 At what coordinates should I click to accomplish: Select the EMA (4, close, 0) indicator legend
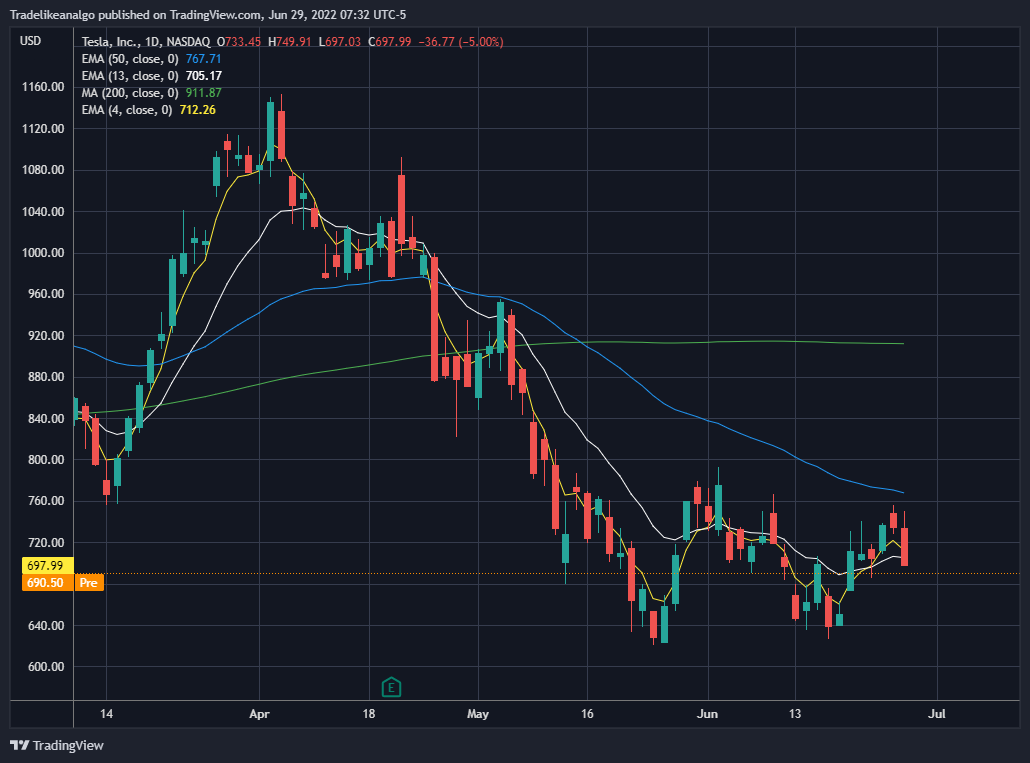click(x=127, y=110)
